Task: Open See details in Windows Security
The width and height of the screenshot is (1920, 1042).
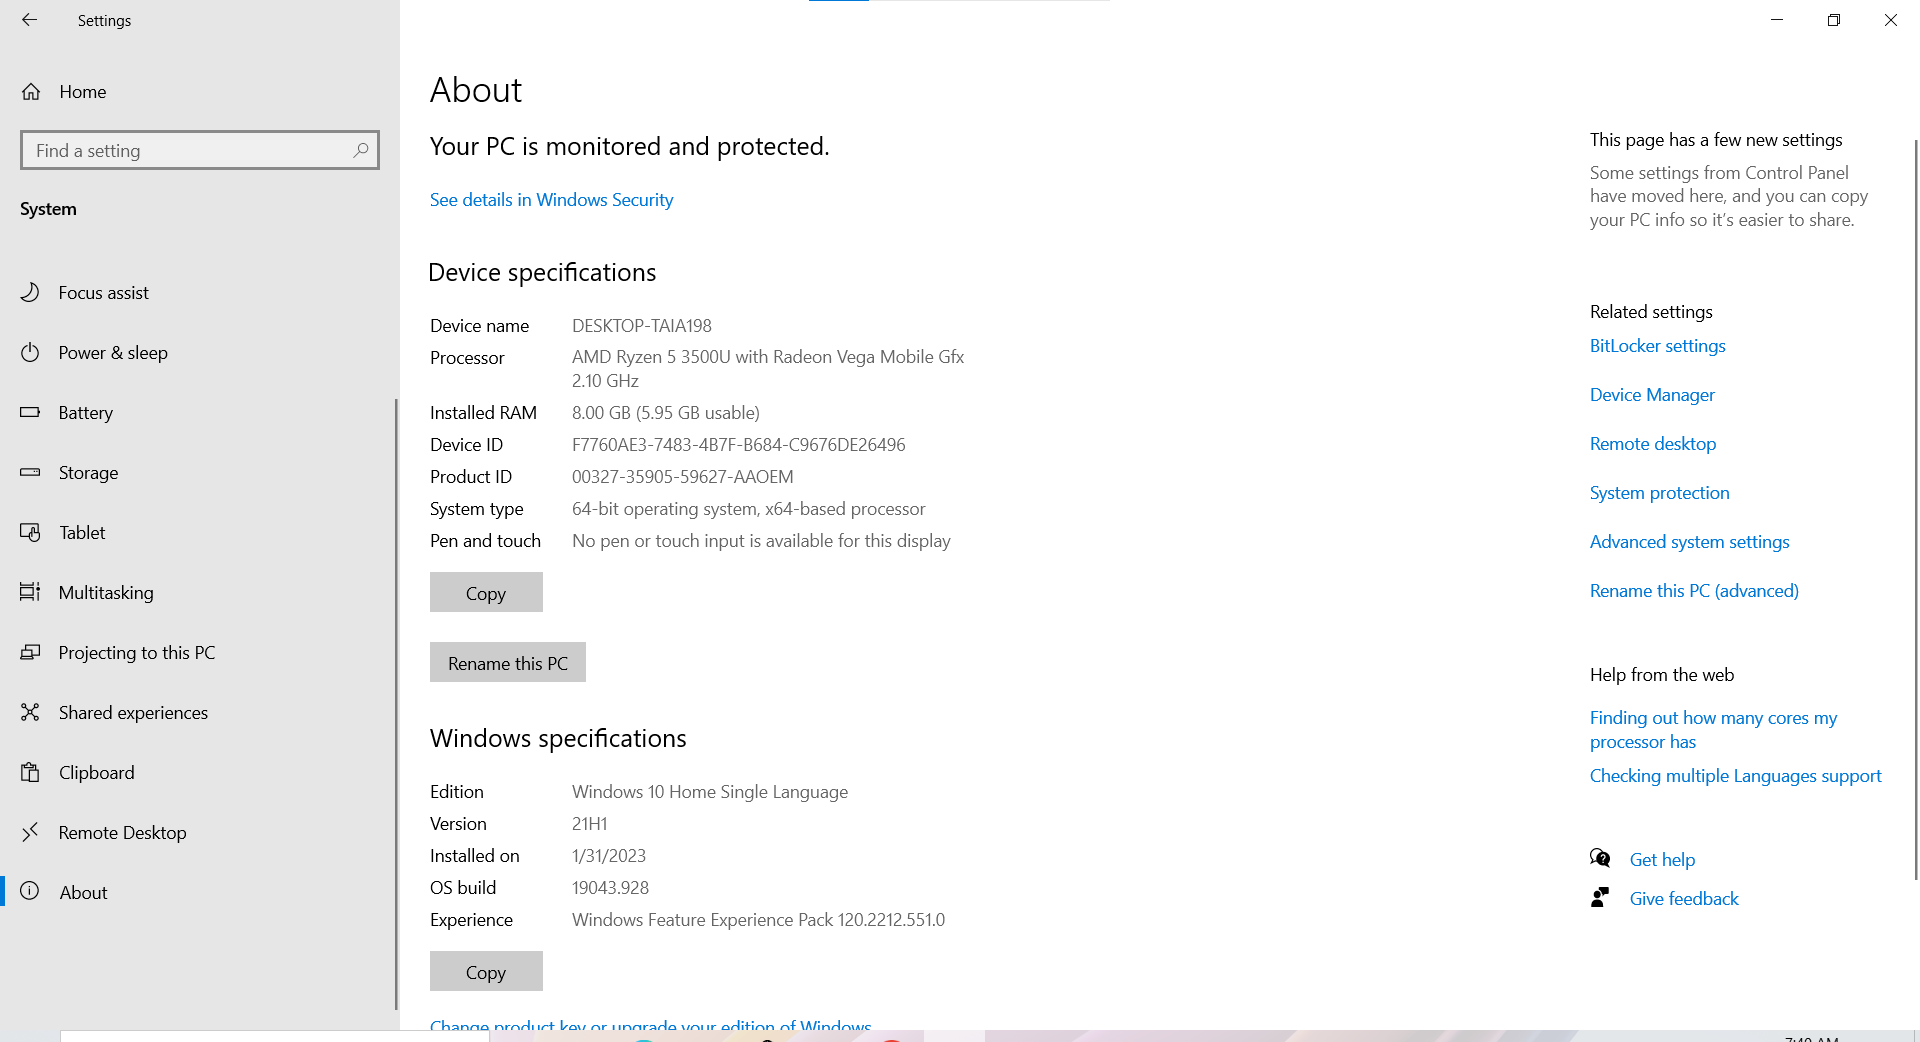Action: point(551,200)
